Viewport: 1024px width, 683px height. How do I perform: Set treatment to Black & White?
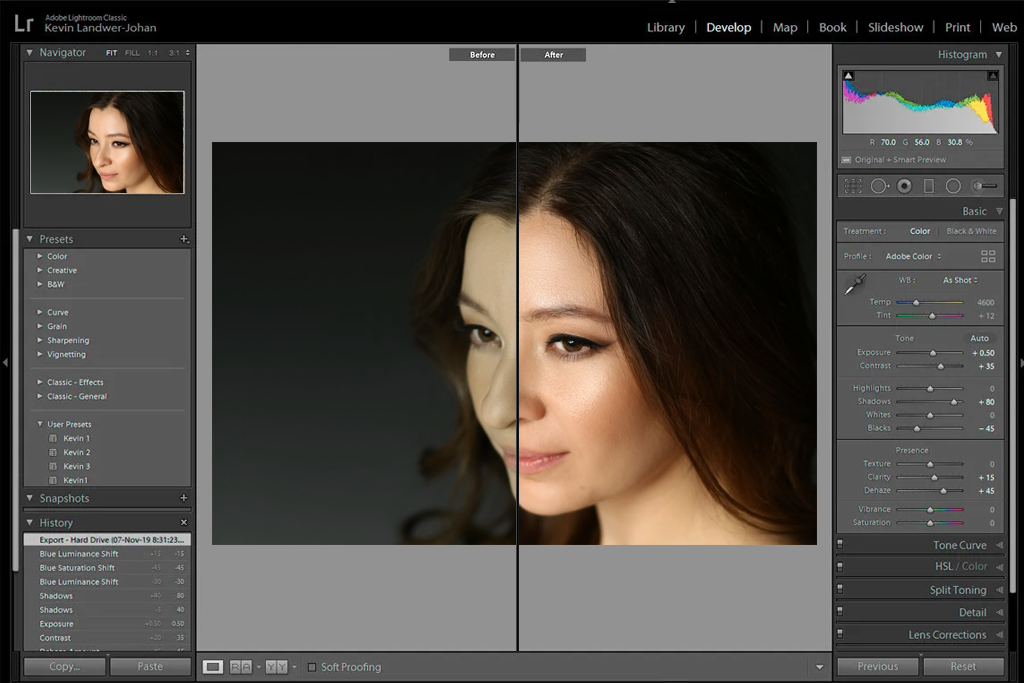pyautogui.click(x=971, y=231)
